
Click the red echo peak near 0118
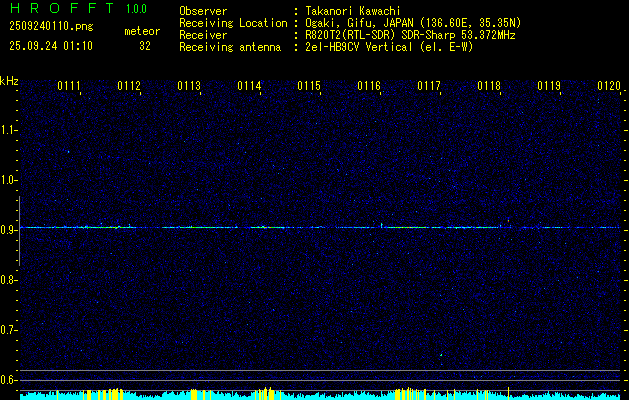[508, 220]
